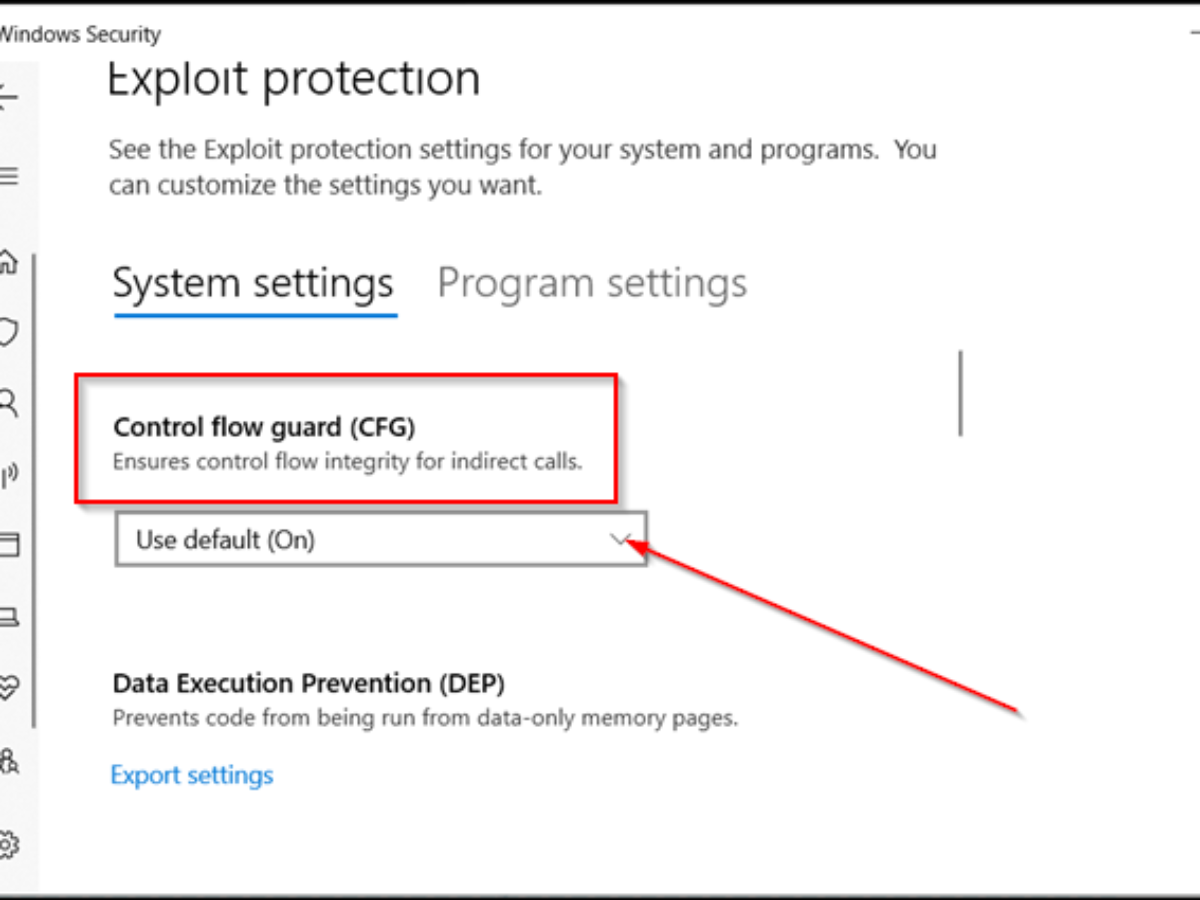
Task: Select App & browser control icon
Action: (8, 545)
